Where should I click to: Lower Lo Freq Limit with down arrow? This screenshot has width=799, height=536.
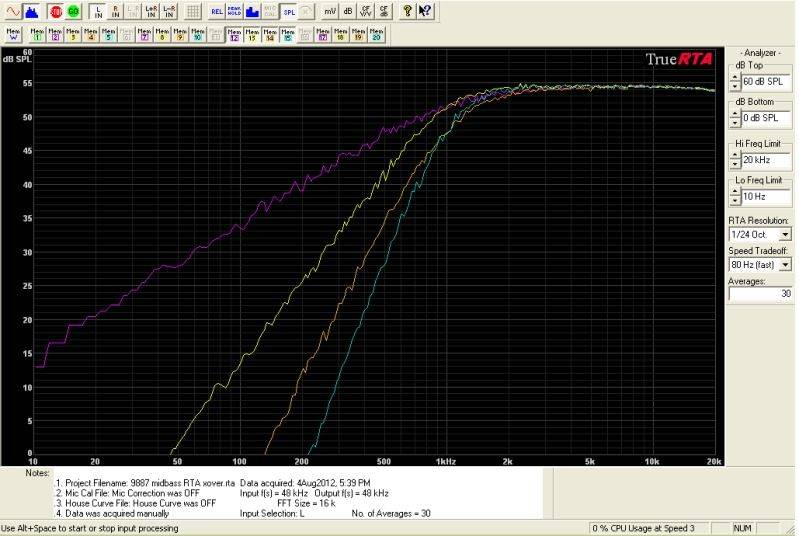[735, 201]
